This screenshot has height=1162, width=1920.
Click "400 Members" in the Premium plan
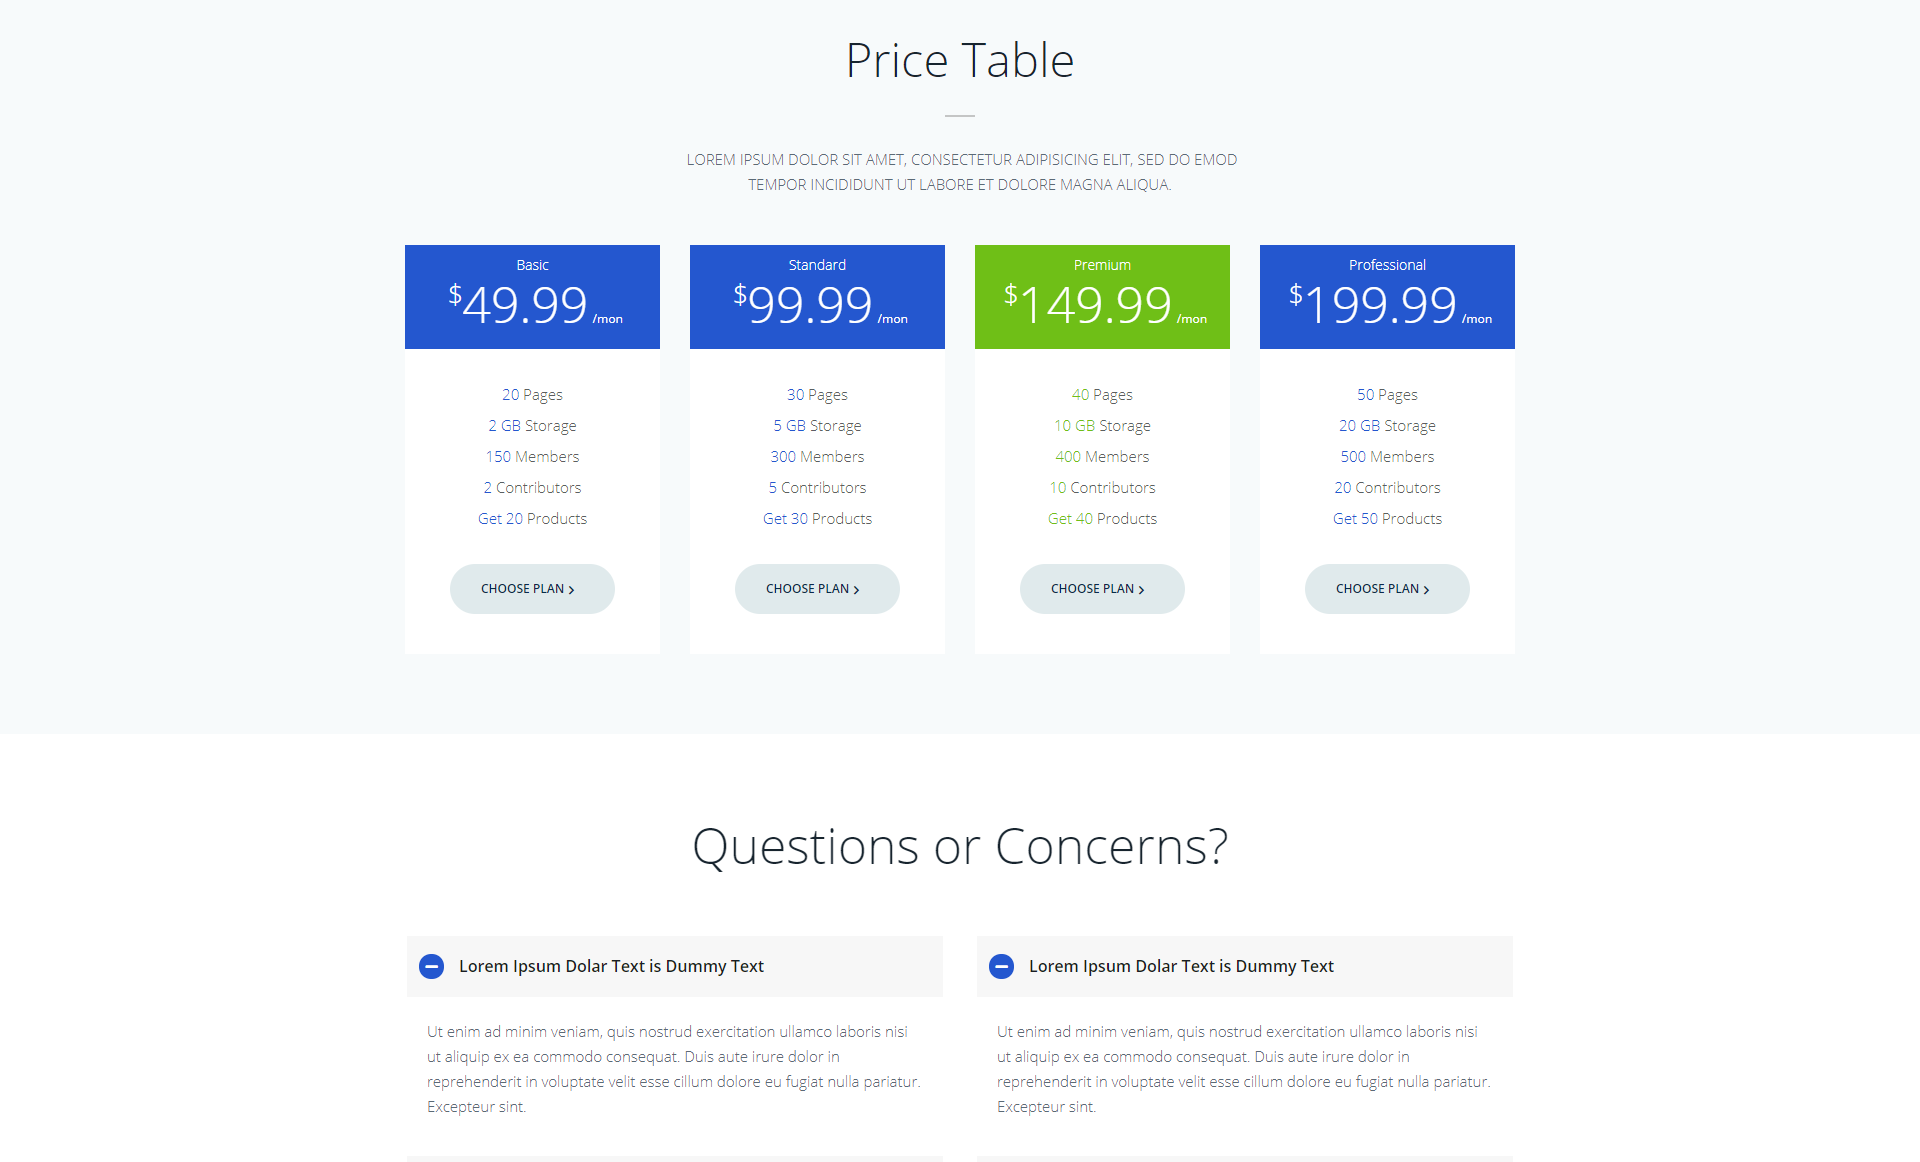[1102, 457]
